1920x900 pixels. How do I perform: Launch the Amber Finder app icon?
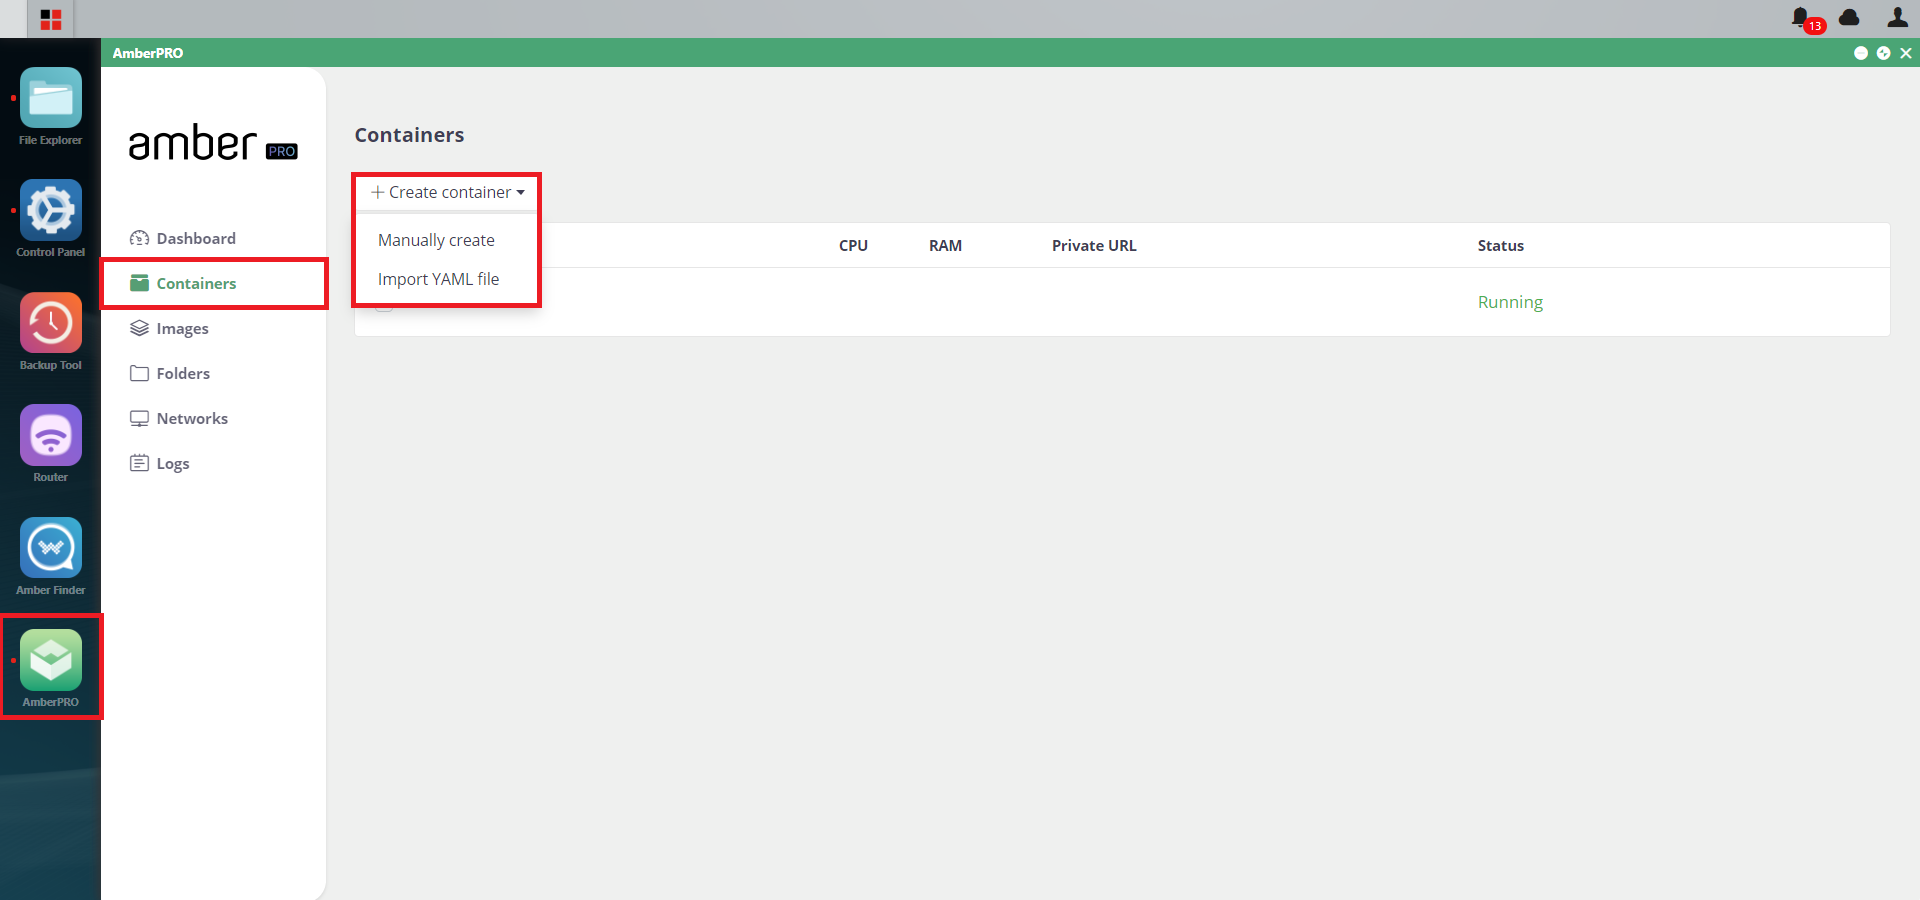point(51,548)
